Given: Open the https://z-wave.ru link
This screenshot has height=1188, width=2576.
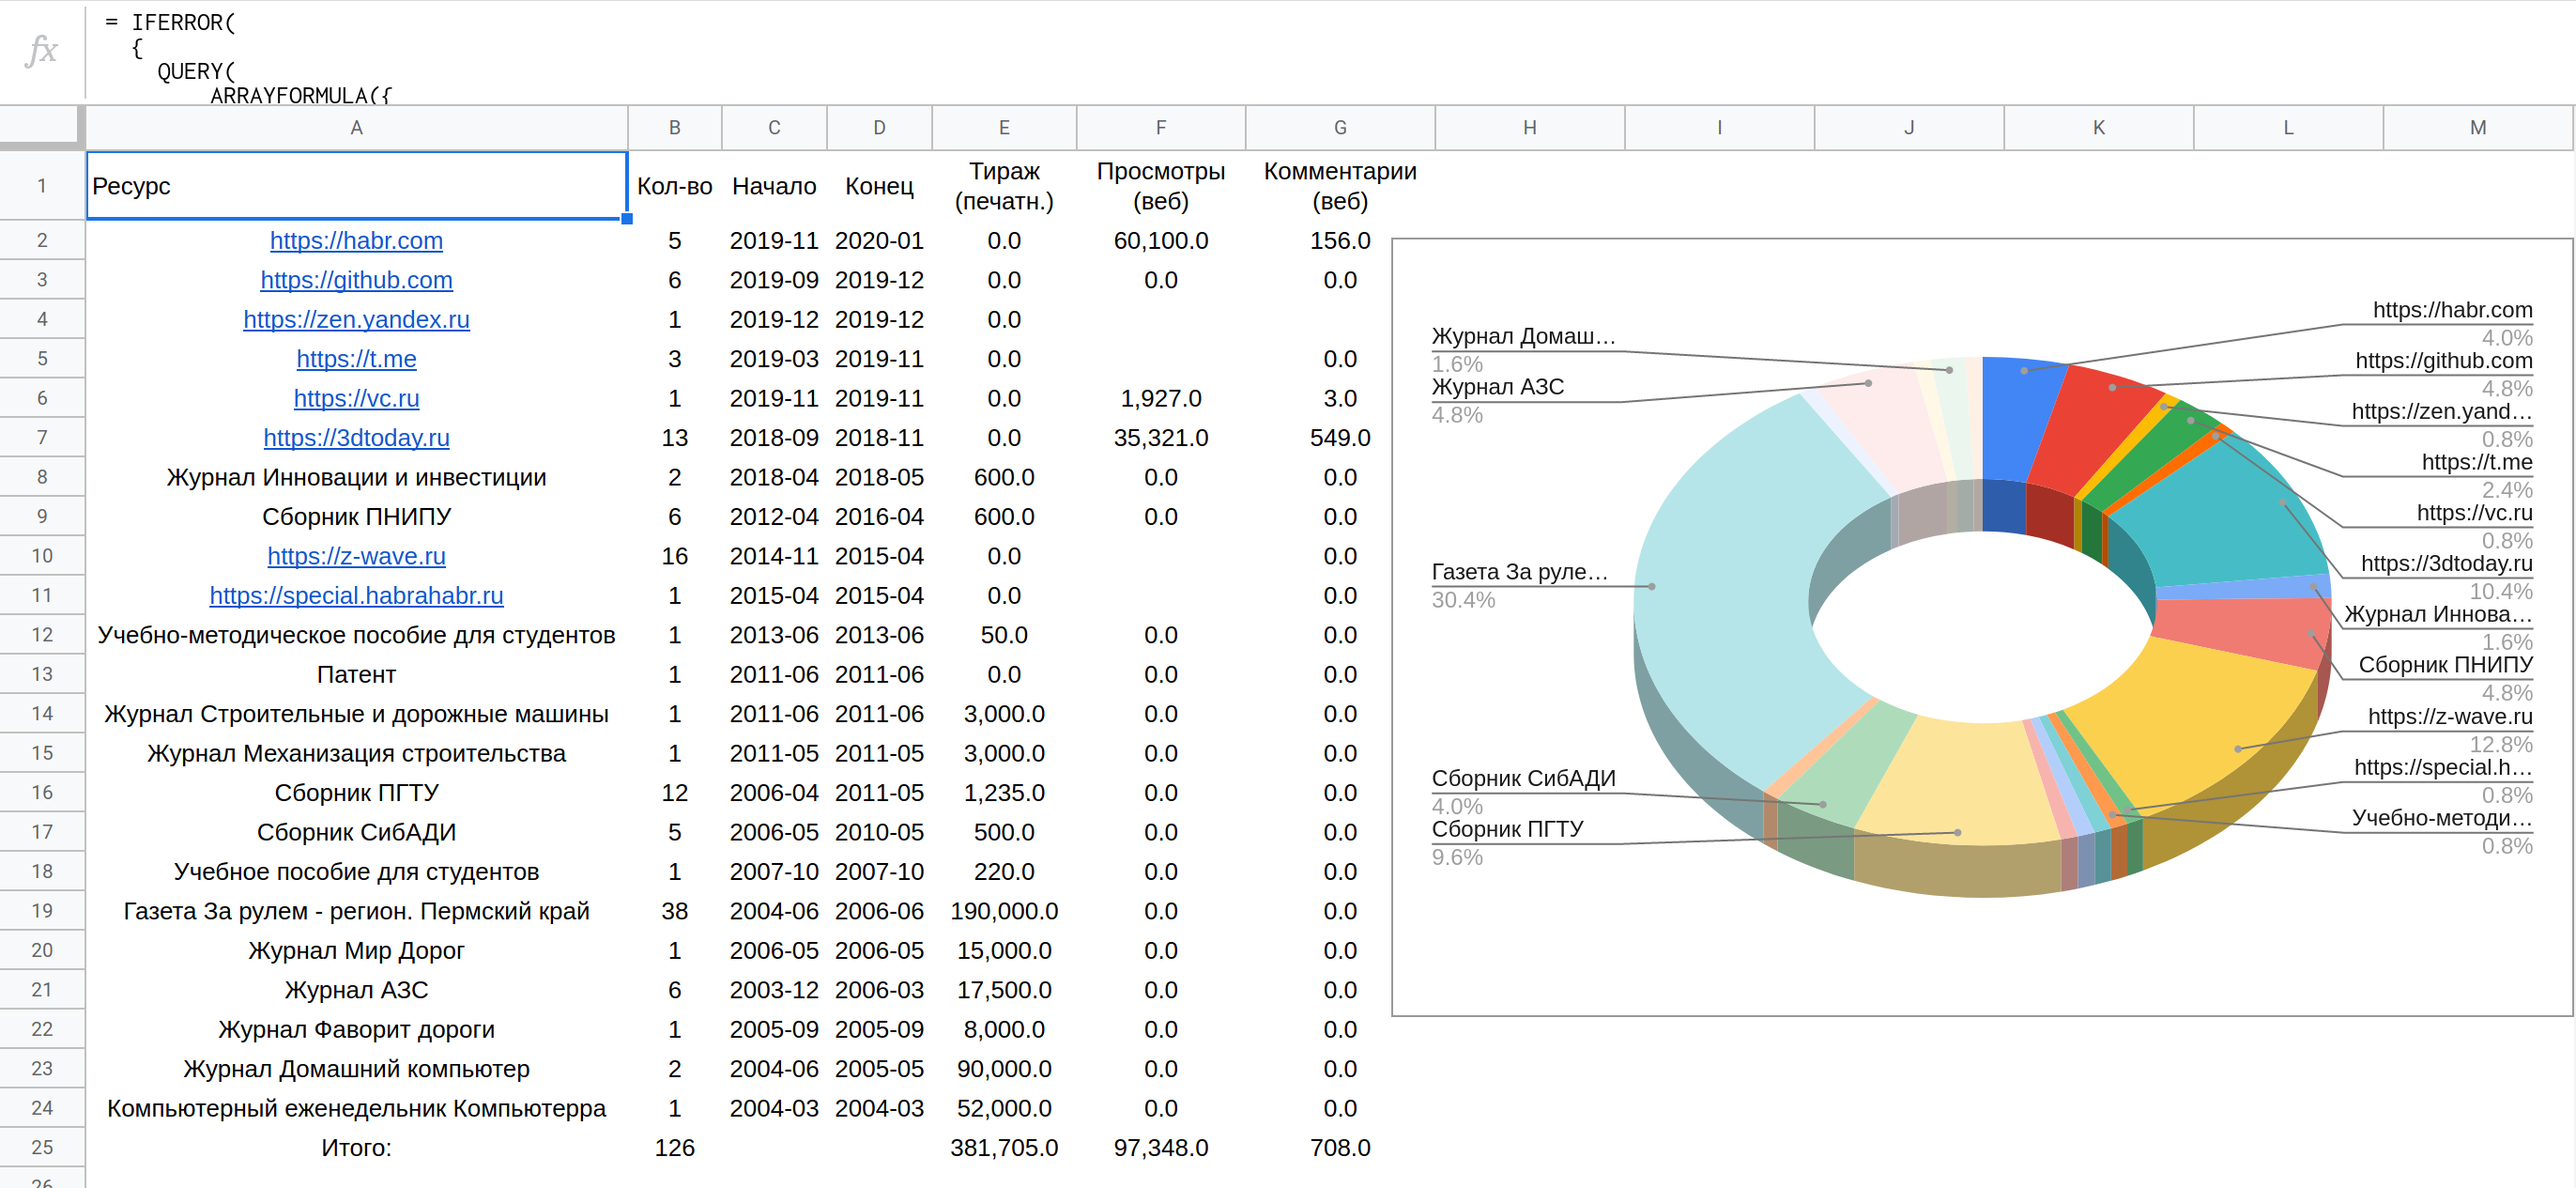Looking at the screenshot, I should point(356,556).
